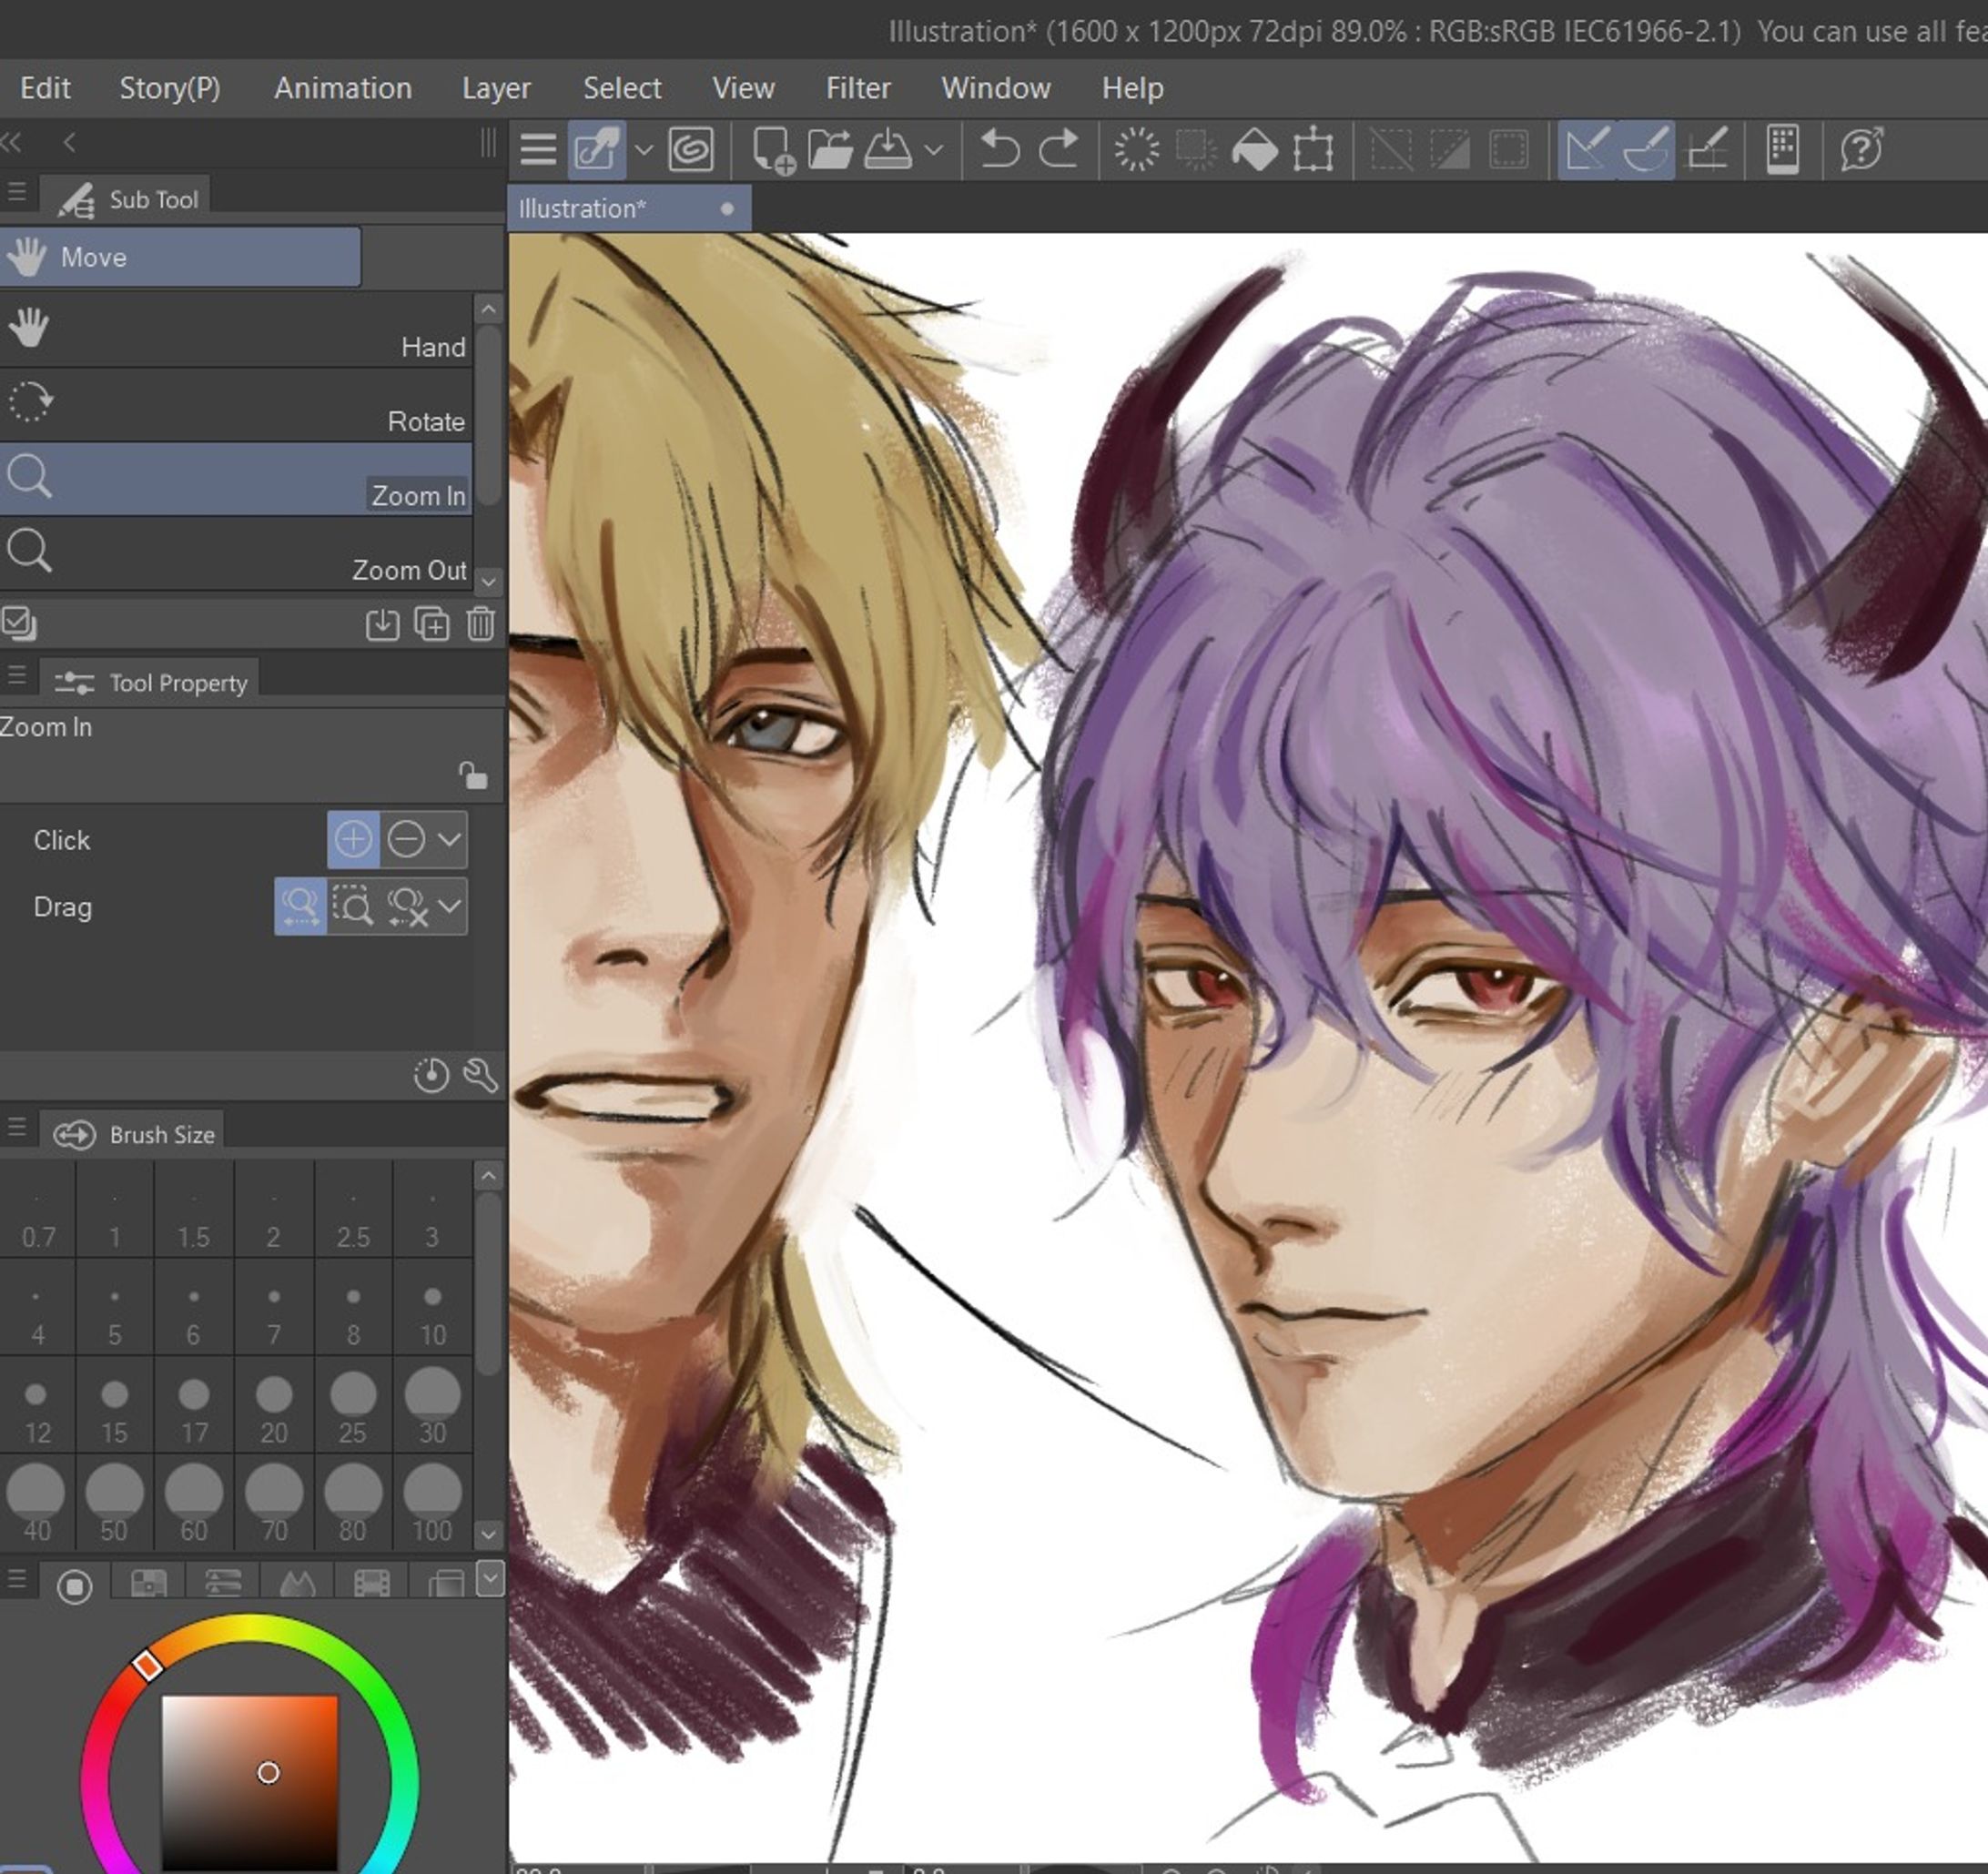Open the export icon's dropdown arrow
The image size is (1988, 1874).
tap(936, 150)
